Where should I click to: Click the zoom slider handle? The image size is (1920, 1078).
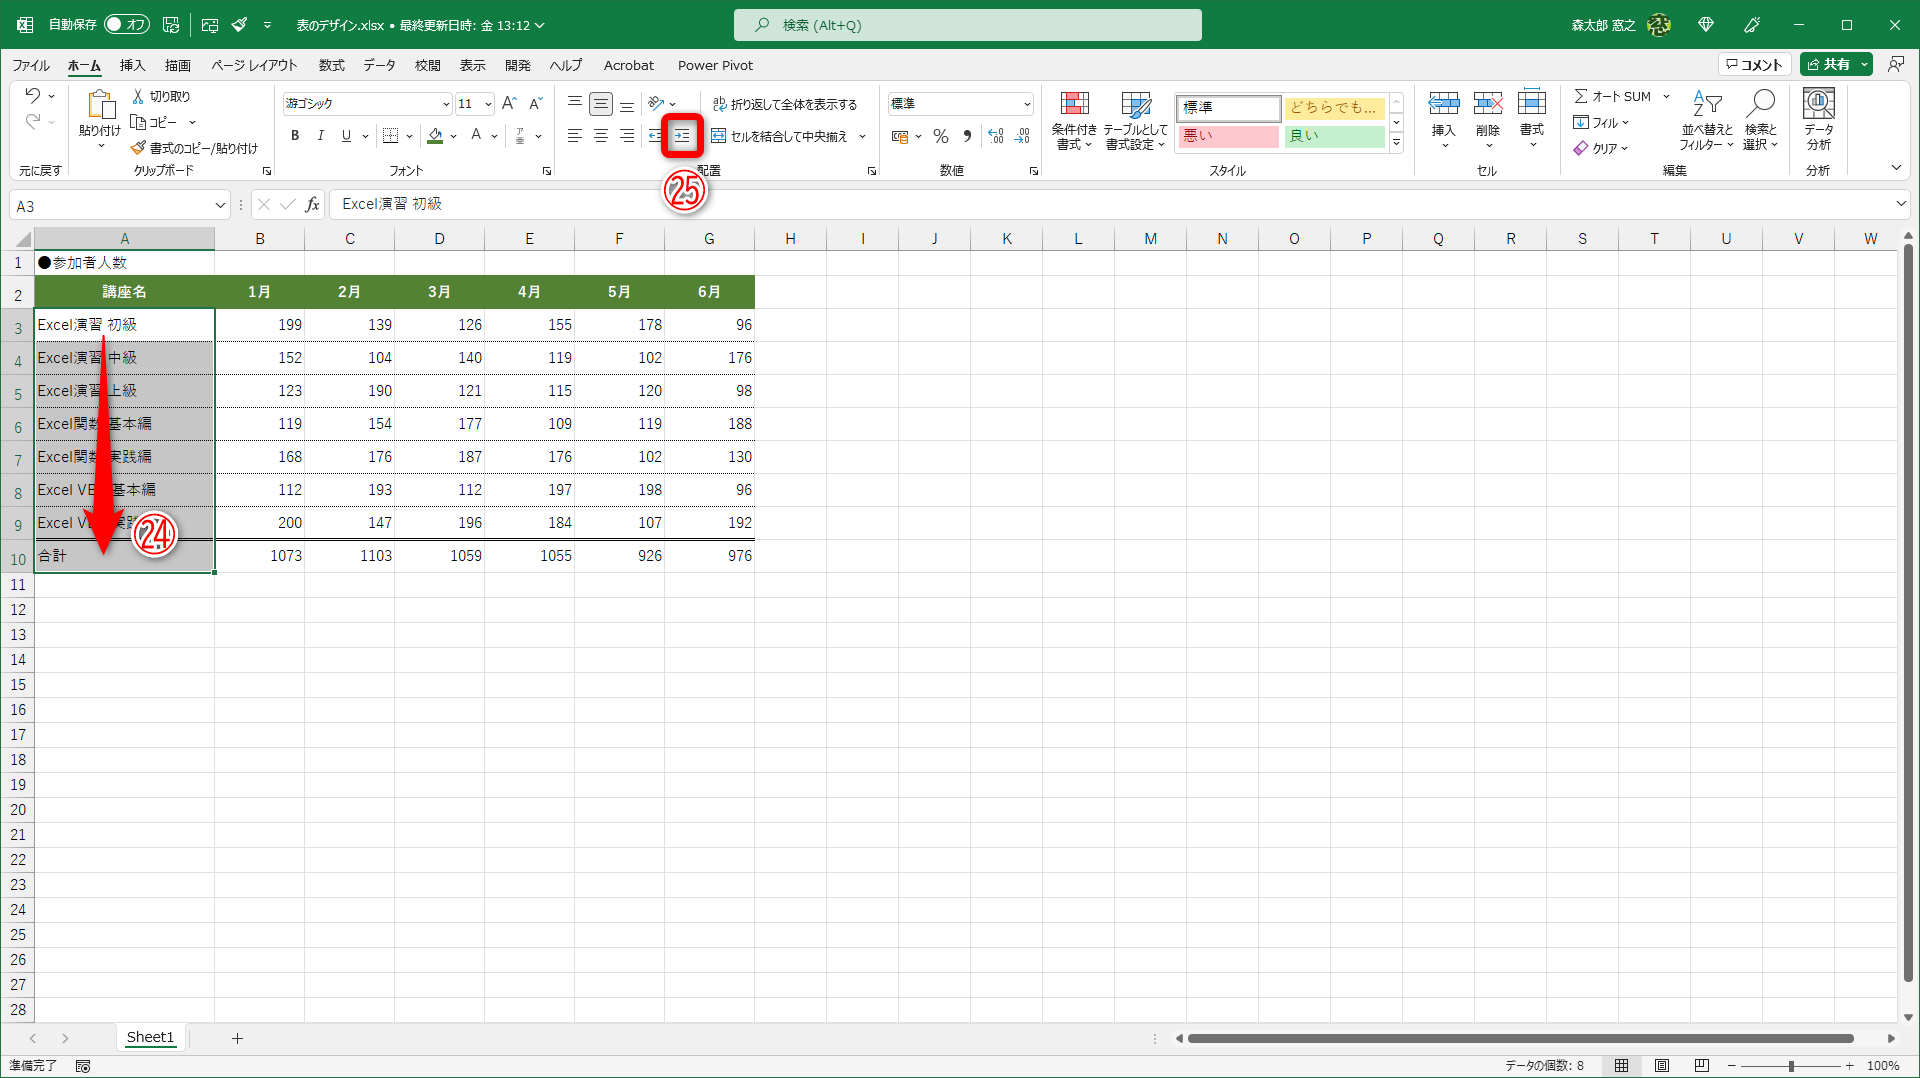(x=1791, y=1066)
